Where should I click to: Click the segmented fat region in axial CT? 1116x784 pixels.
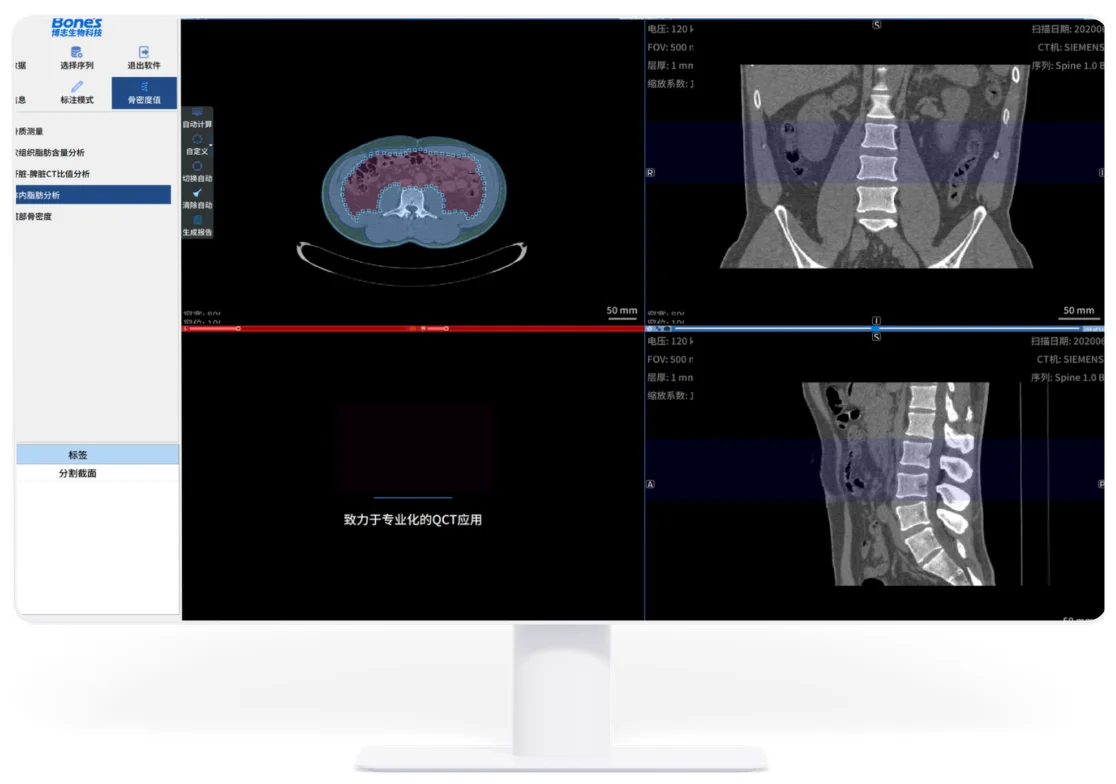(x=370, y=180)
